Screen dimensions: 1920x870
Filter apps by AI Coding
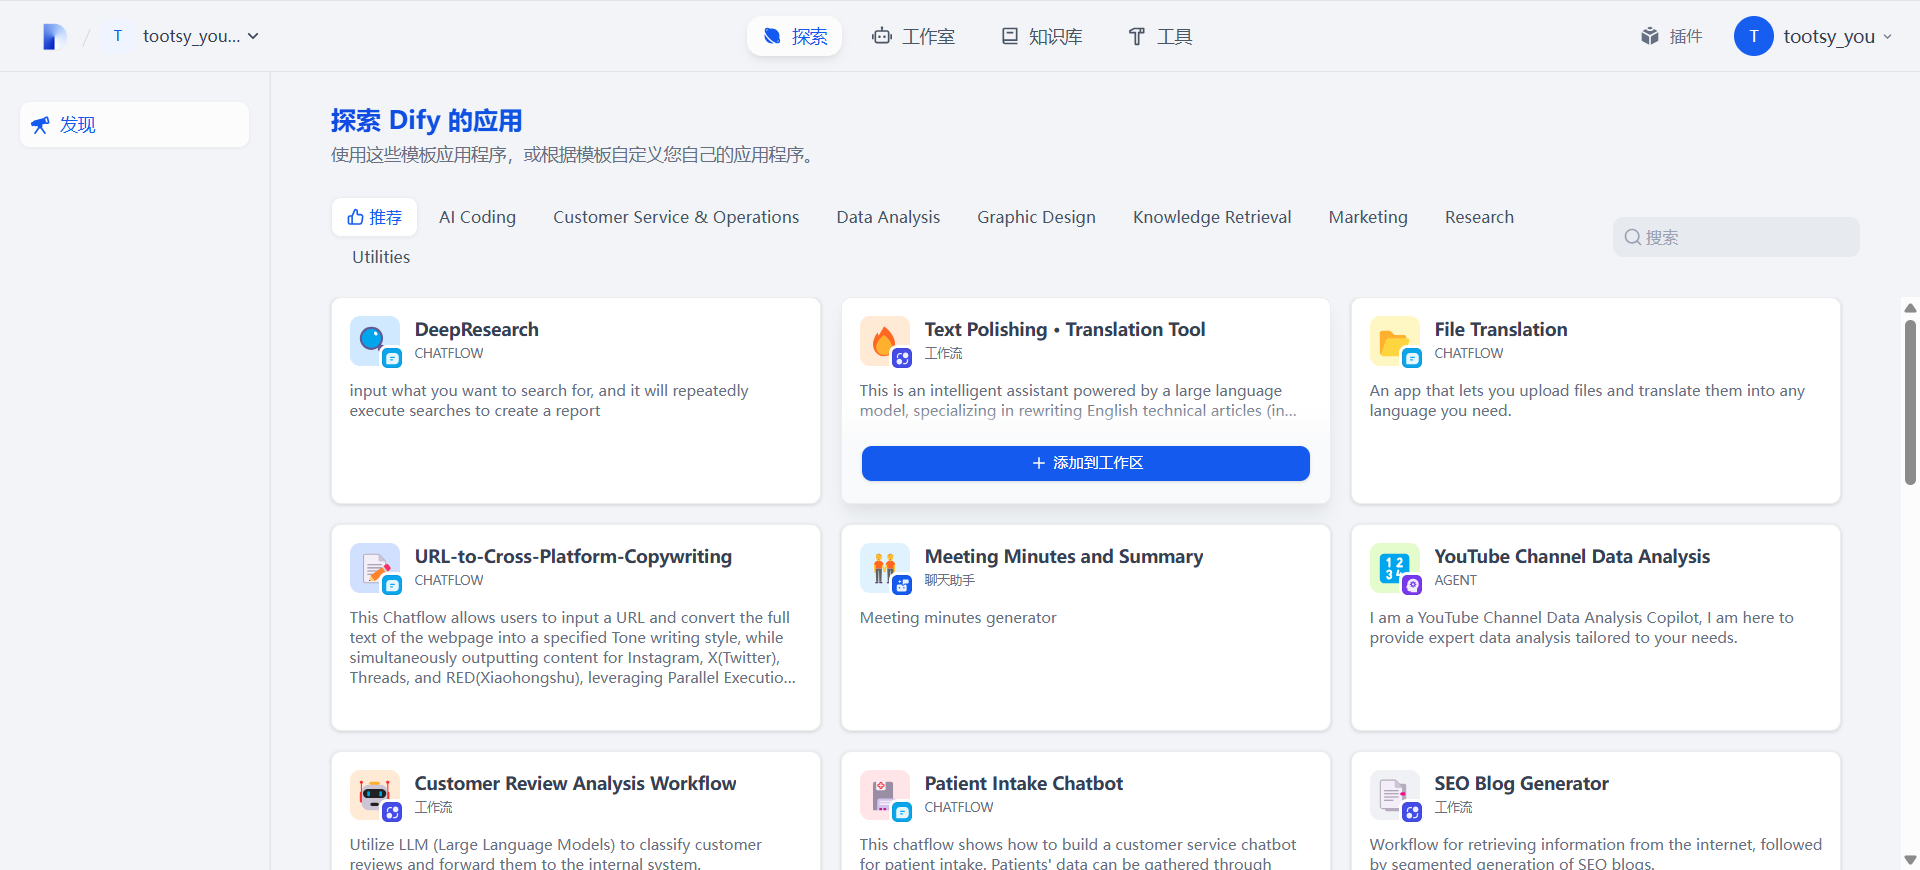tap(477, 217)
